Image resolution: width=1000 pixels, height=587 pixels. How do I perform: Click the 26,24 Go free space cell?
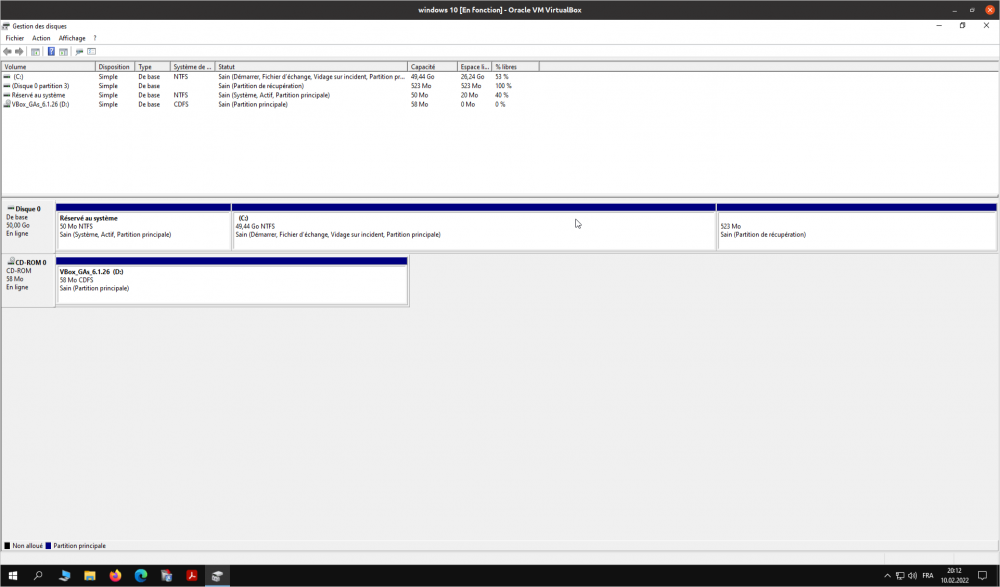[473, 77]
